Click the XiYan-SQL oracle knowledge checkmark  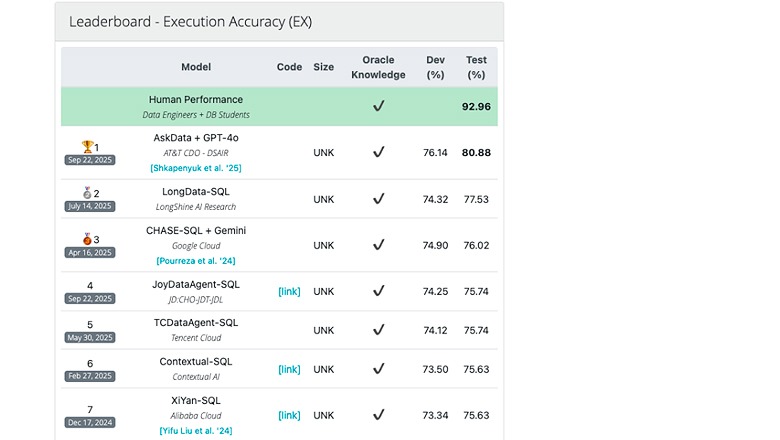[x=378, y=415]
